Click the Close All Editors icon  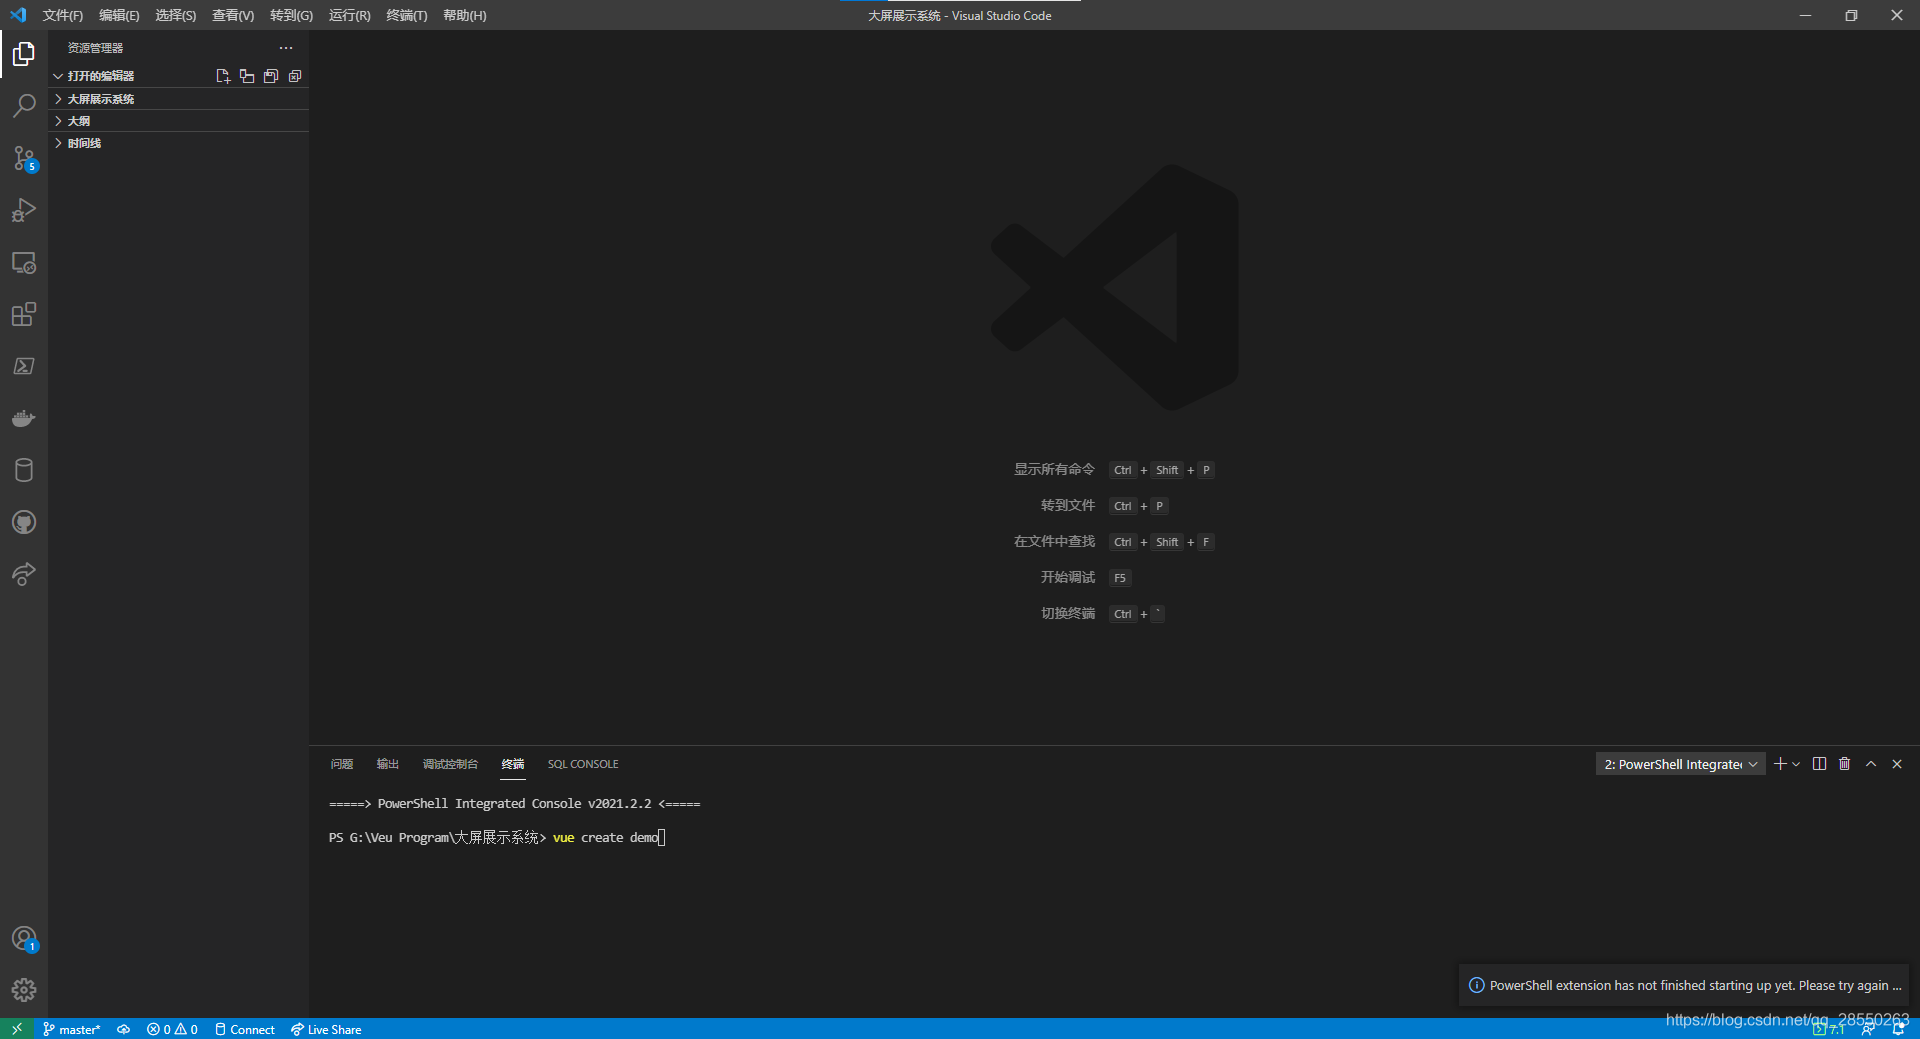(295, 76)
